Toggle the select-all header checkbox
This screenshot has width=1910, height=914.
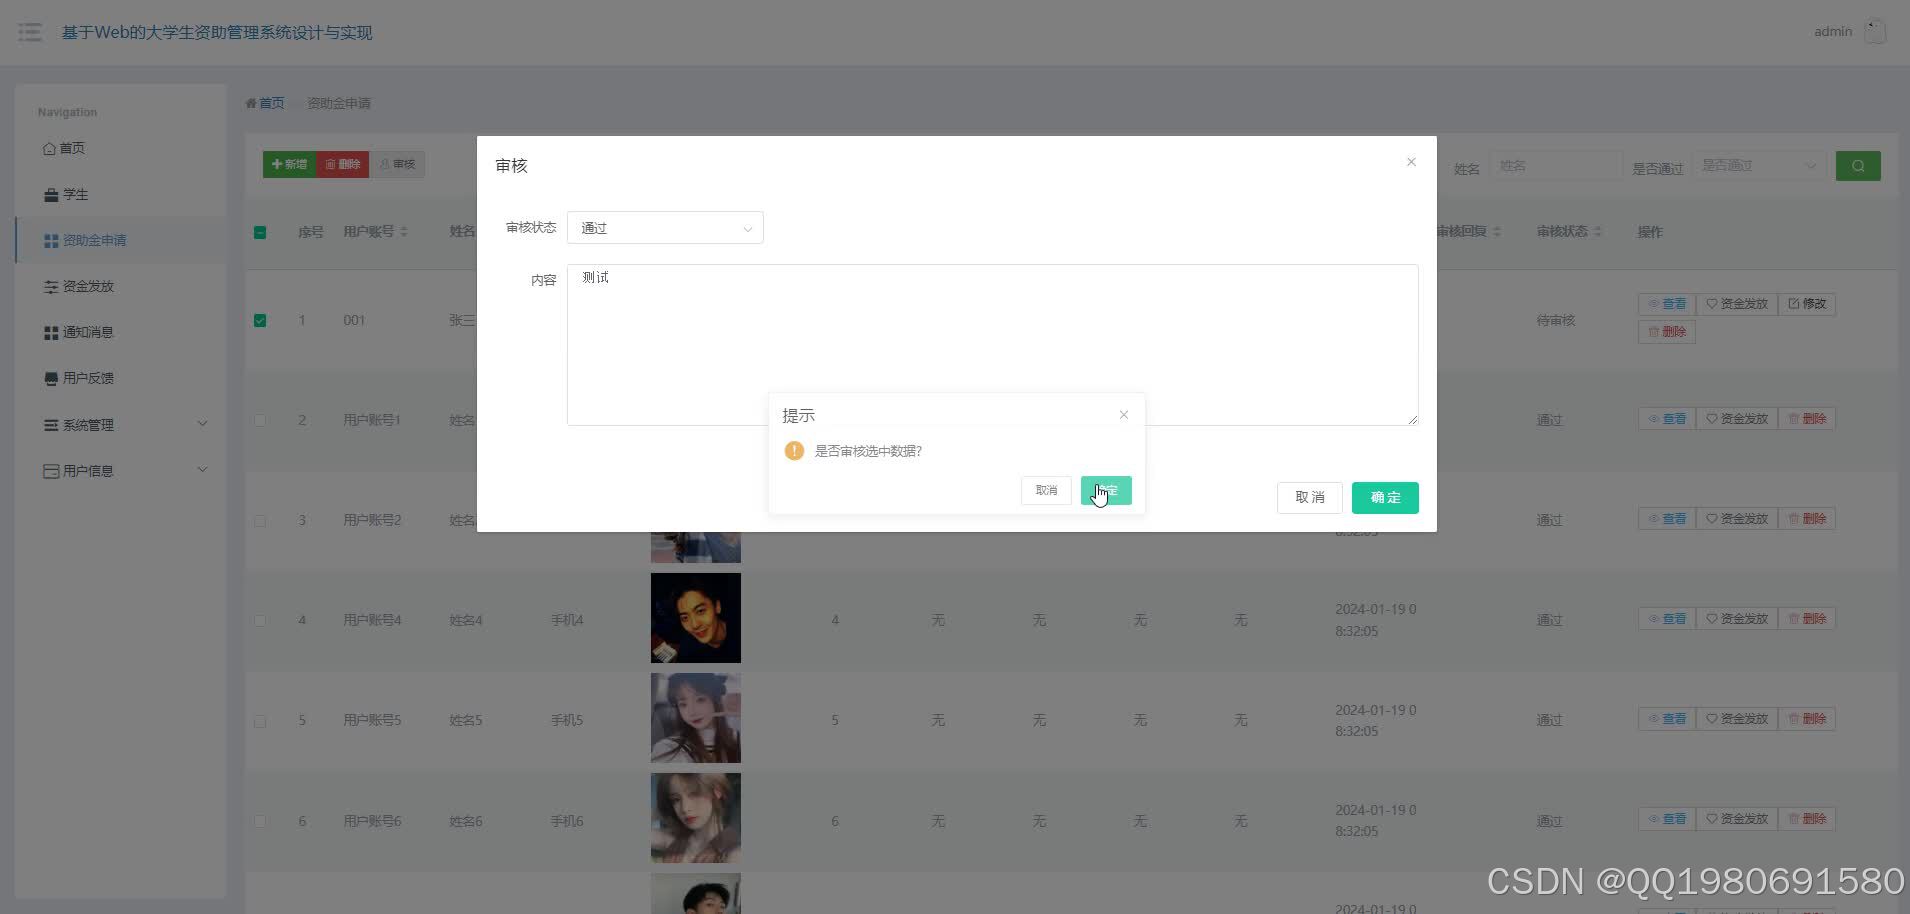point(260,232)
